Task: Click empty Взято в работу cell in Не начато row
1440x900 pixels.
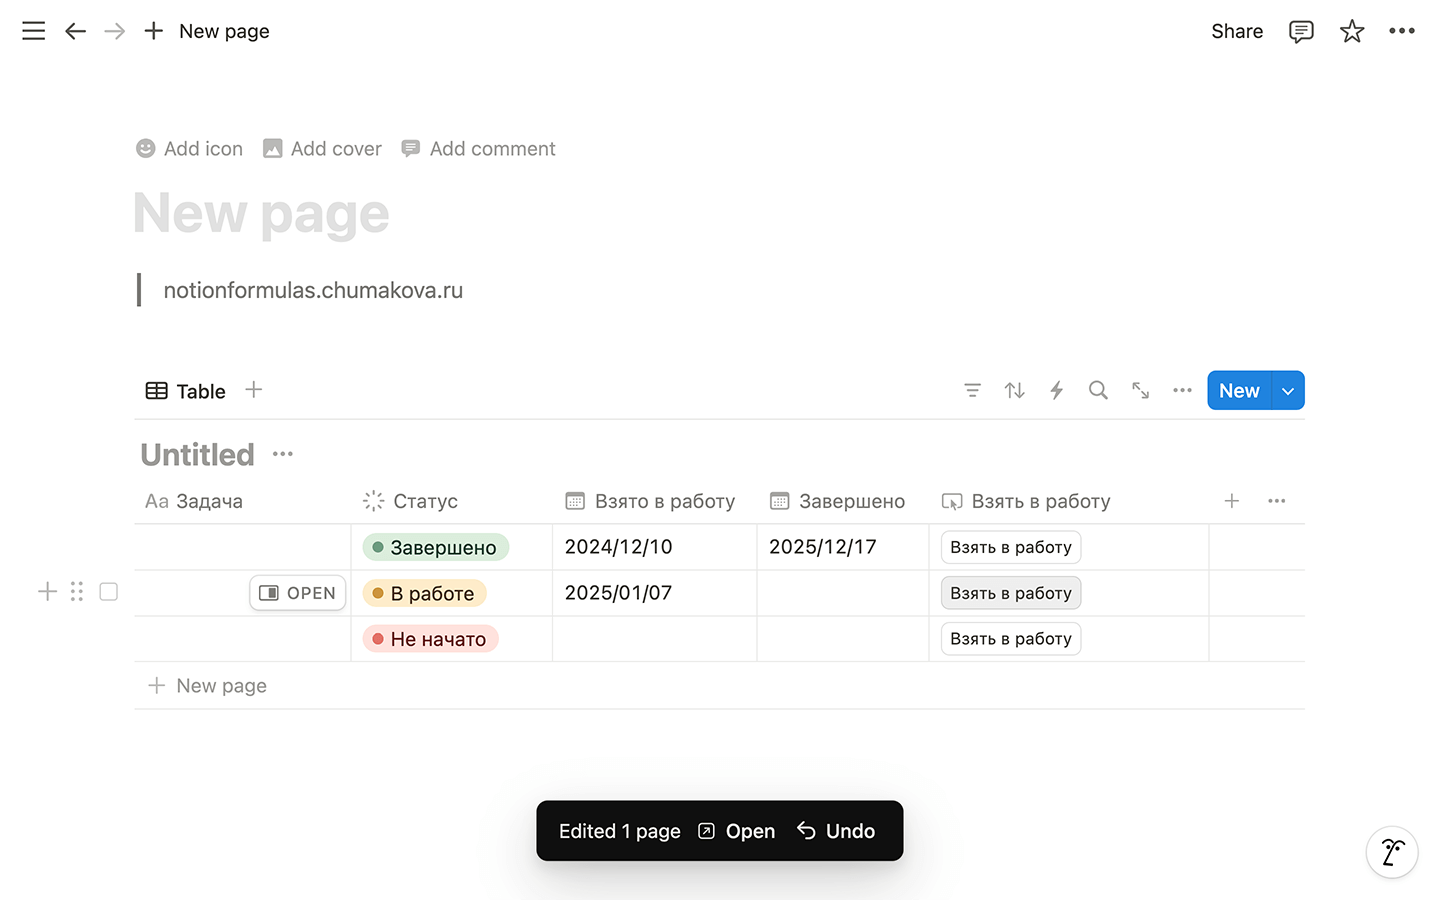Action: click(655, 639)
